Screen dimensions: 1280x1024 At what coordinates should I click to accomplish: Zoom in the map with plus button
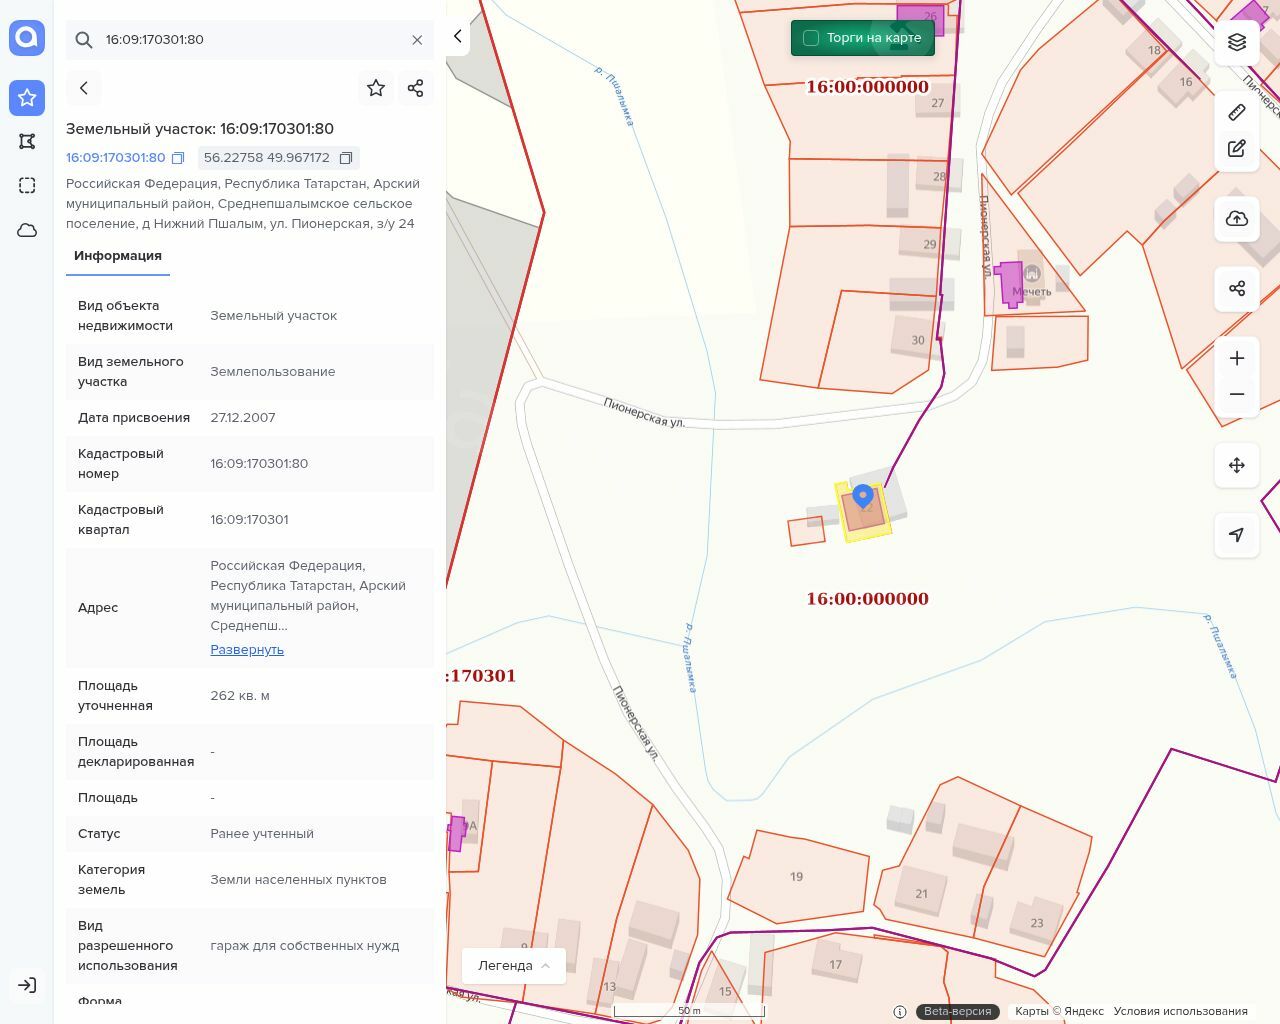pyautogui.click(x=1237, y=358)
